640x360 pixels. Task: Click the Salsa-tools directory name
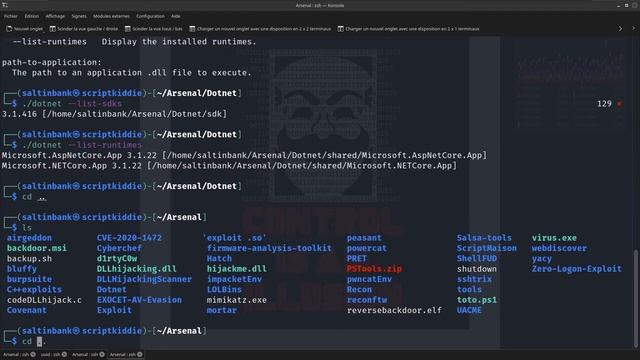pyautogui.click(x=484, y=238)
